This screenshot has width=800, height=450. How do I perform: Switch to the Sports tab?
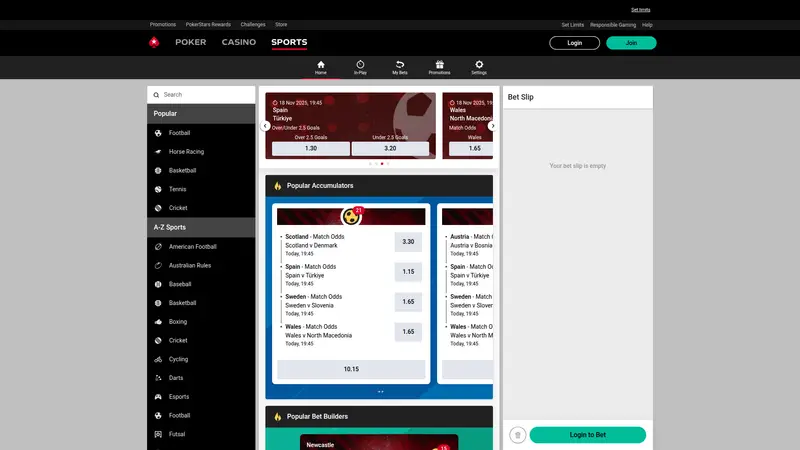tap(289, 42)
